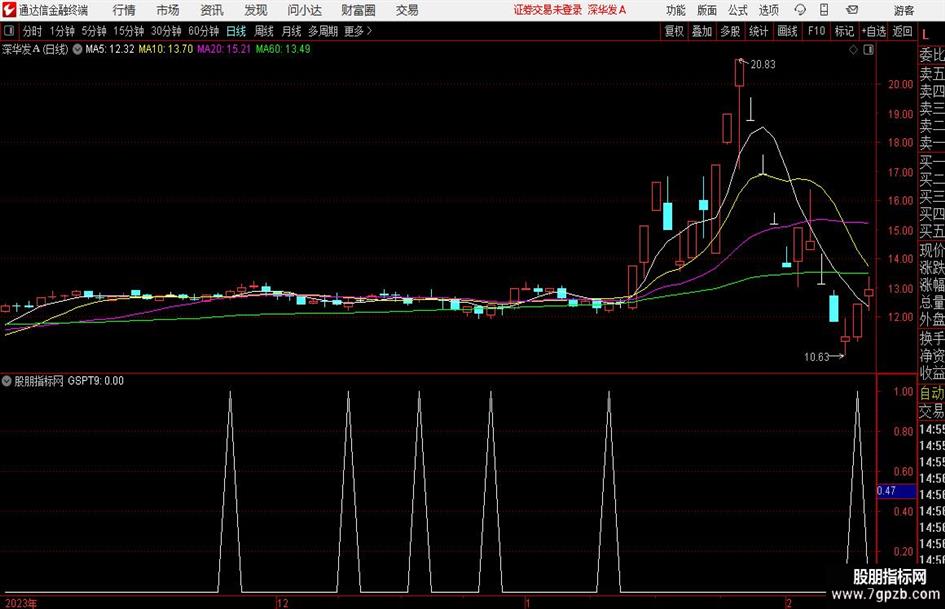Click the 10.63 low price label
This screenshot has width=945, height=609.
click(x=817, y=357)
